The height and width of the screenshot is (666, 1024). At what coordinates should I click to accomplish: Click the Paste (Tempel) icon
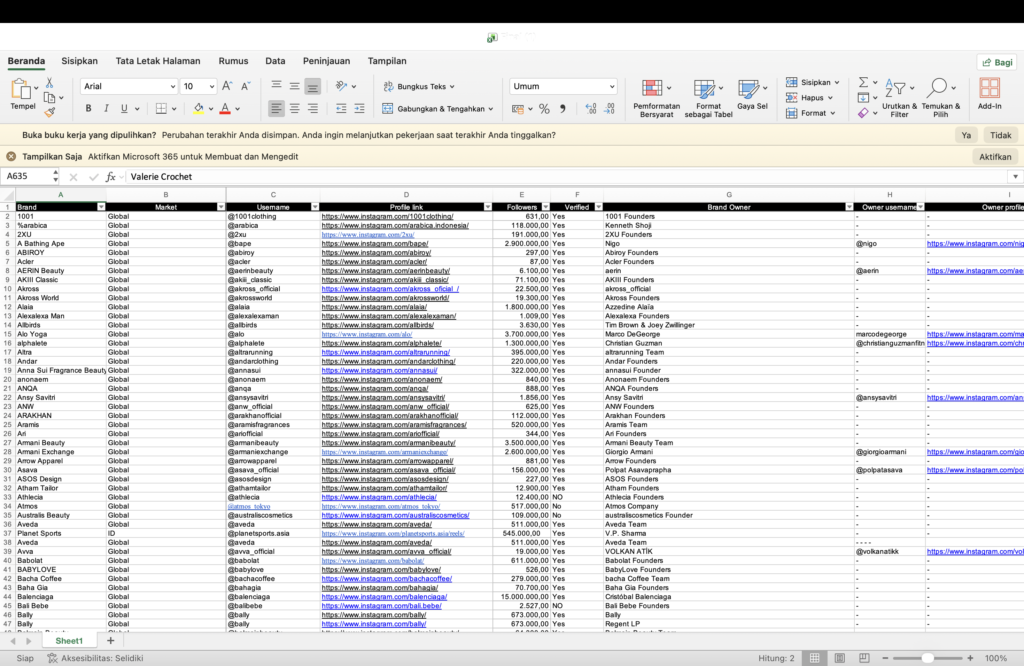coord(20,89)
